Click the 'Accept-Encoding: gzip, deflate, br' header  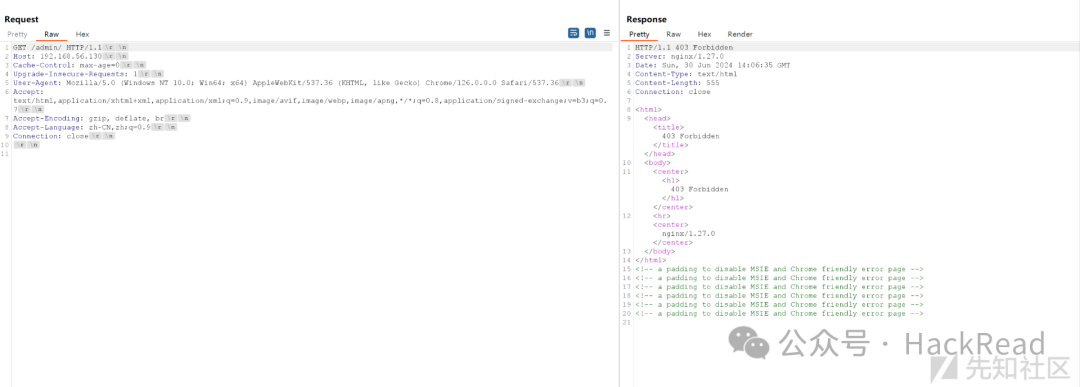pyautogui.click(x=88, y=118)
